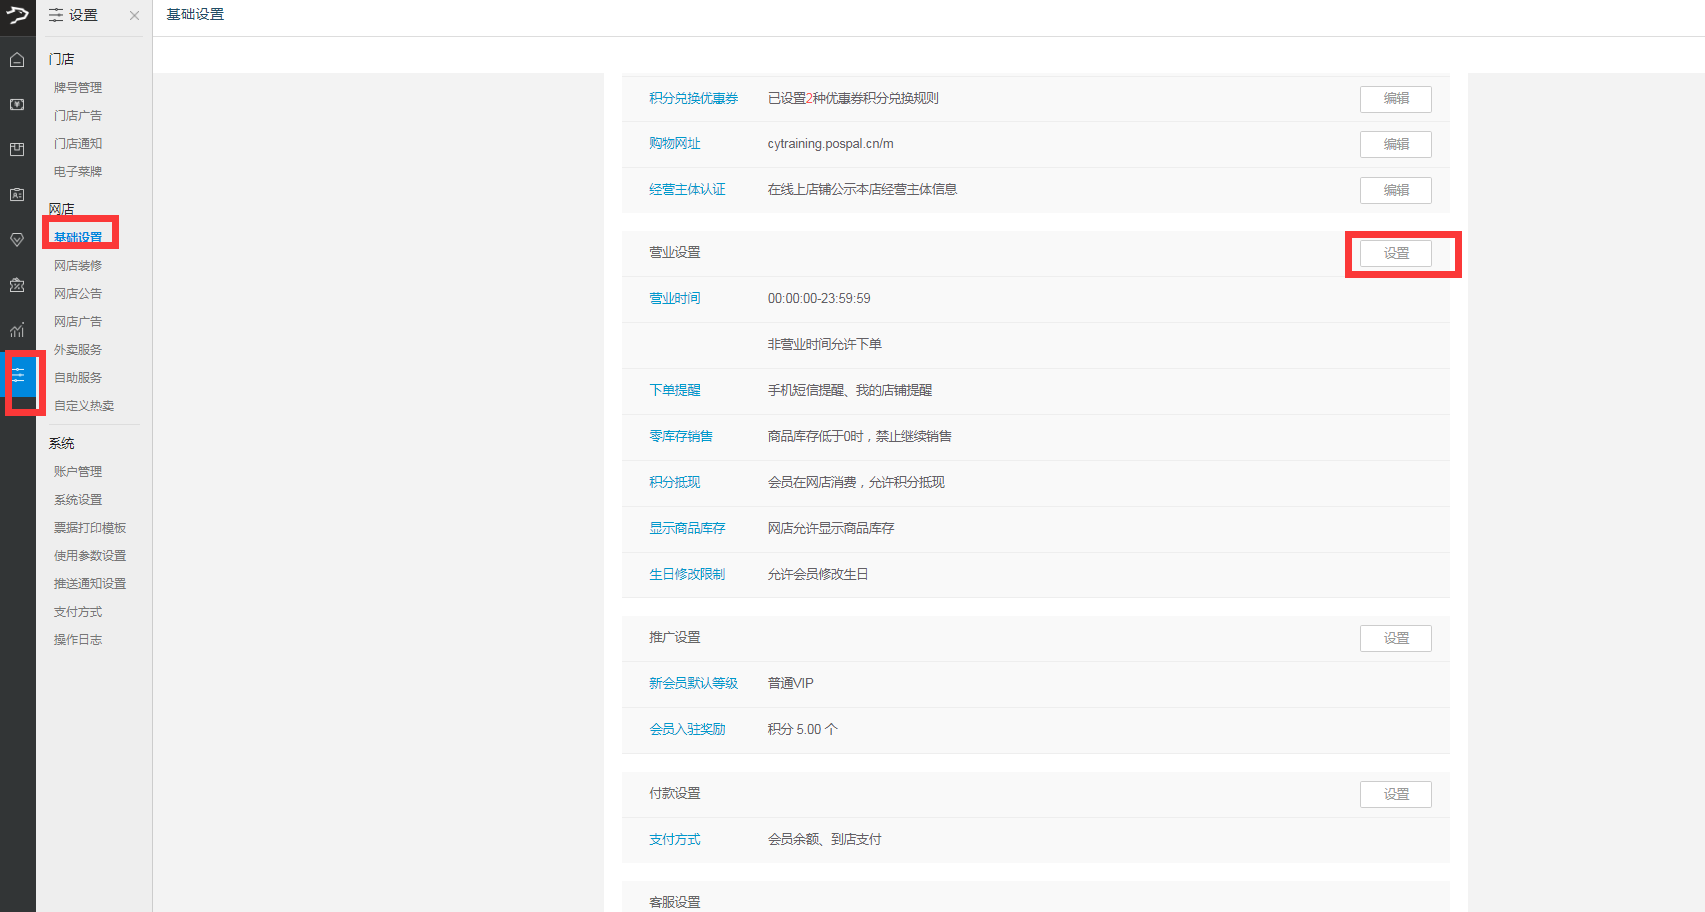Click the yen currency icon in sidebar

17,105
